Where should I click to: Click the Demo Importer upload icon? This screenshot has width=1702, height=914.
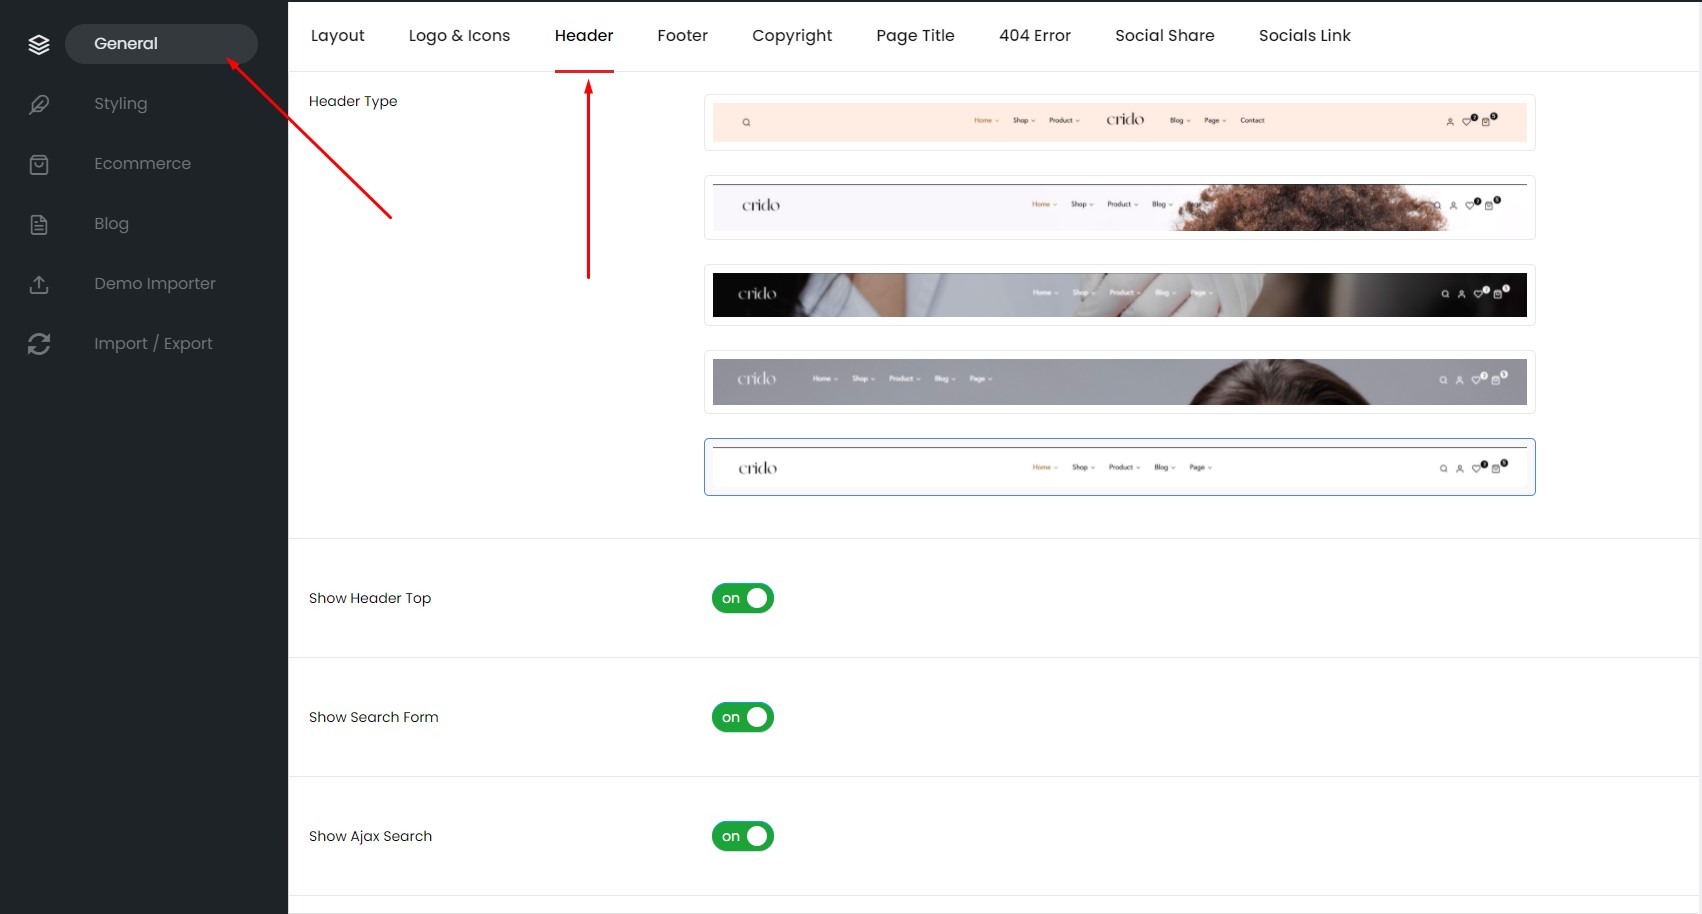click(x=39, y=284)
